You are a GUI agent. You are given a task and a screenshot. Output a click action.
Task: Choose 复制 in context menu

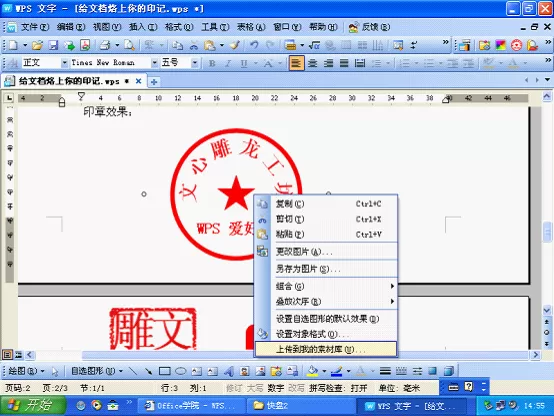coord(326,204)
